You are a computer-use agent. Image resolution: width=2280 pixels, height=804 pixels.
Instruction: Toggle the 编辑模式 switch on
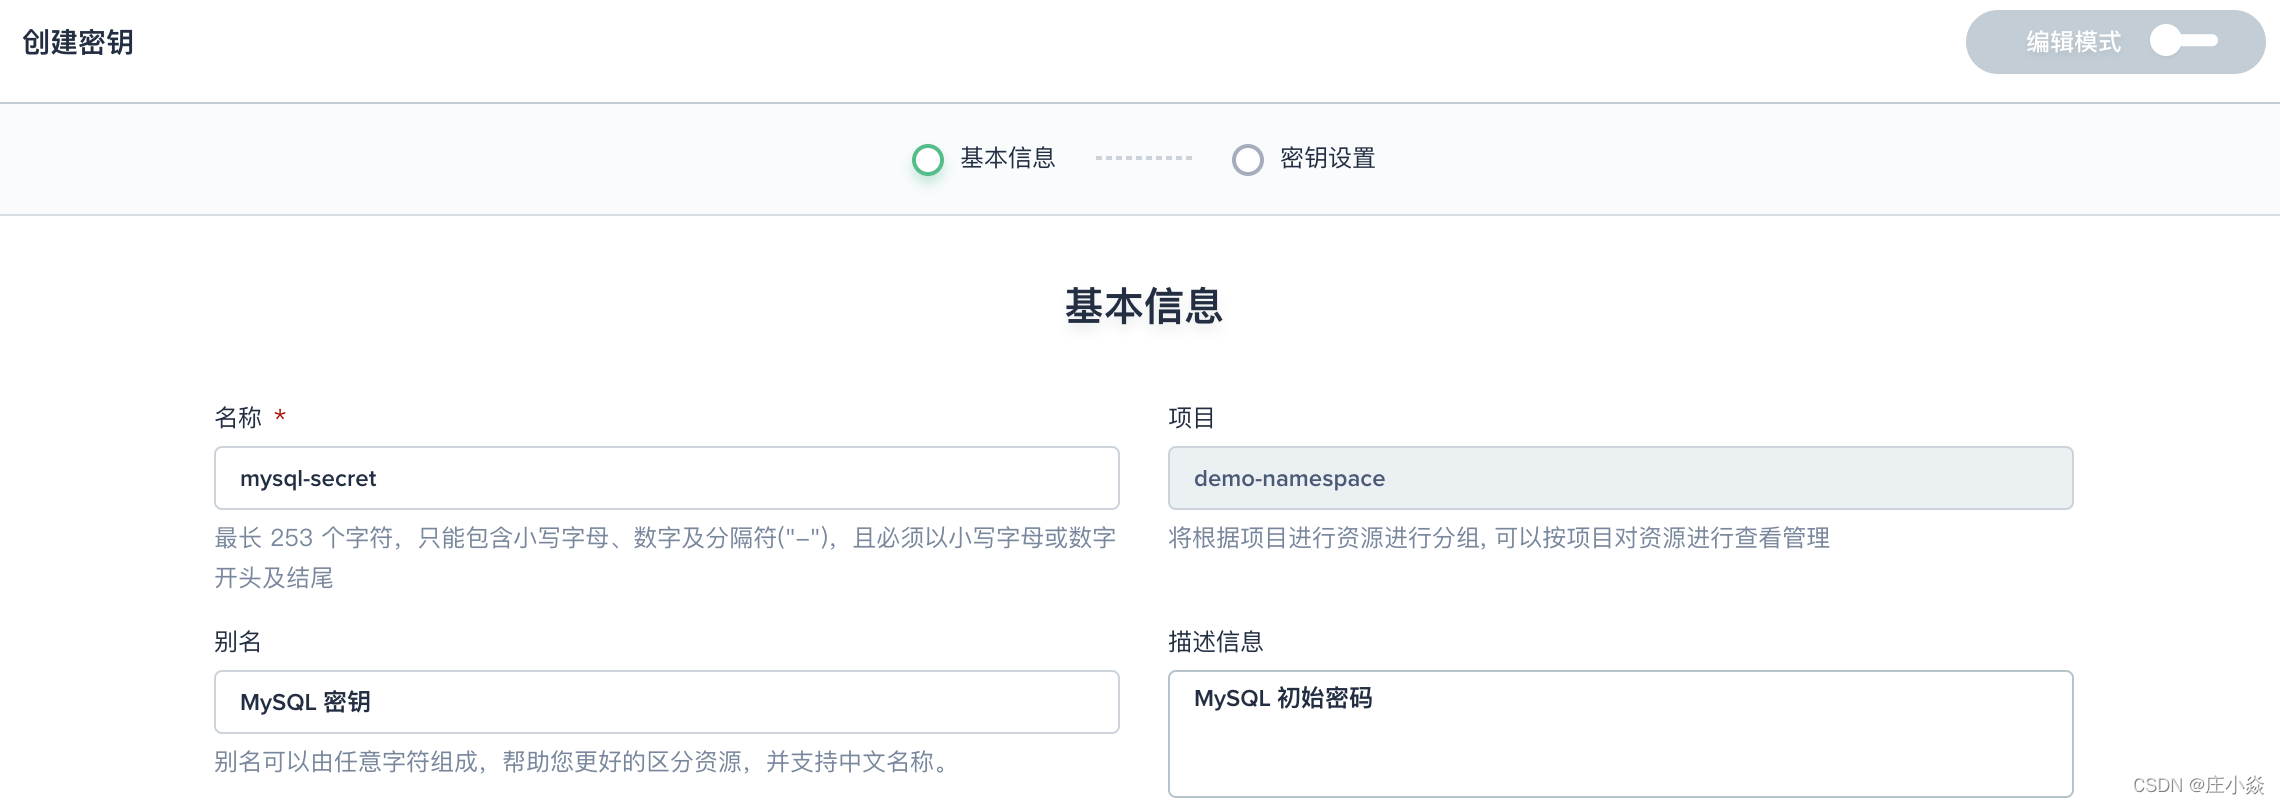pyautogui.click(x=2185, y=41)
